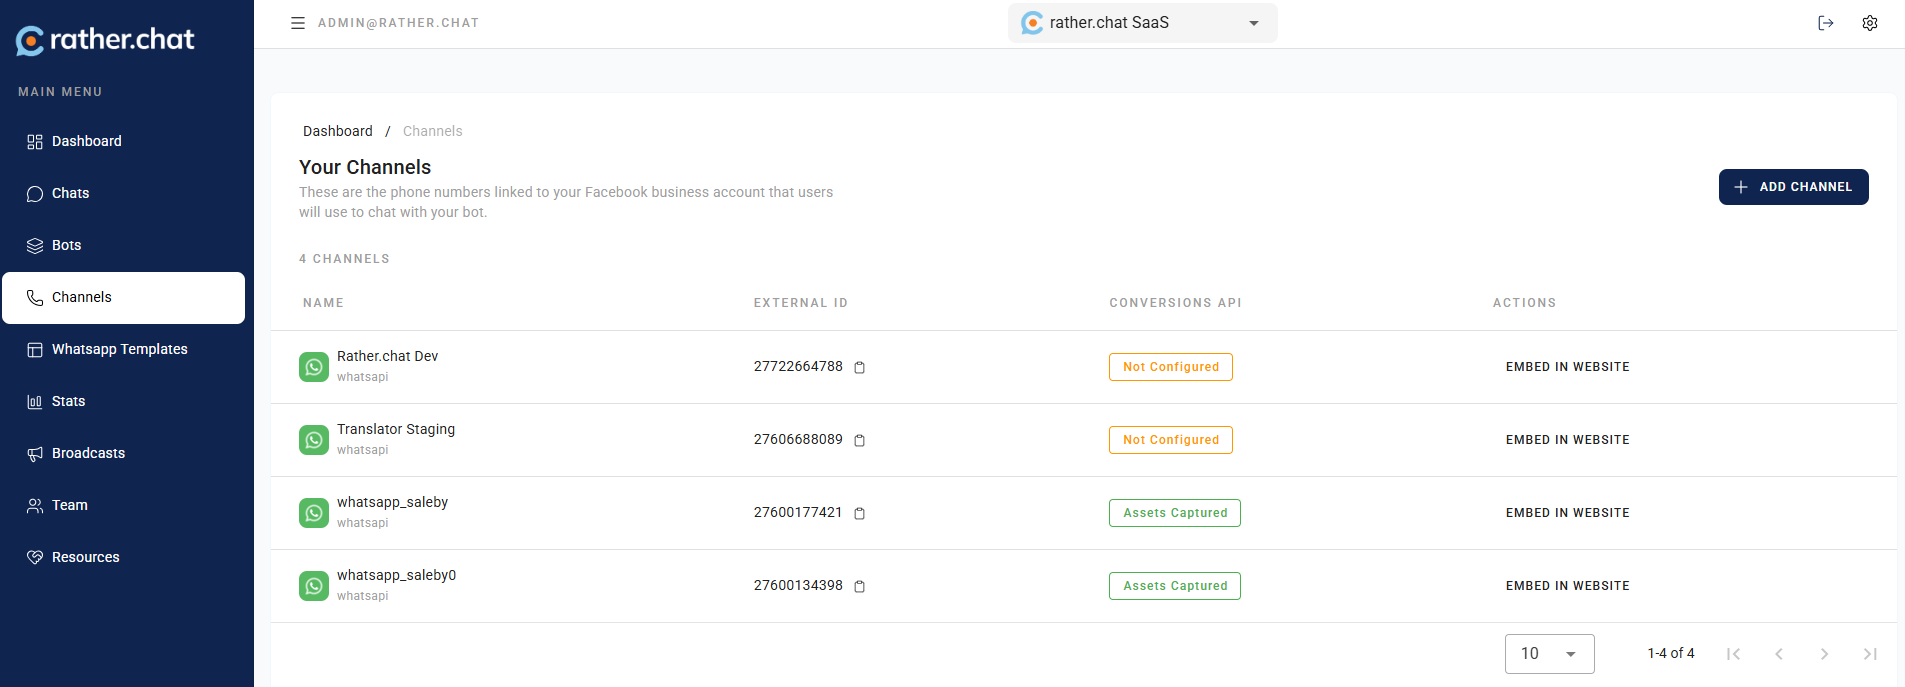
Task: Click Not Configured badge for Translator Staging
Action: pyautogui.click(x=1171, y=440)
